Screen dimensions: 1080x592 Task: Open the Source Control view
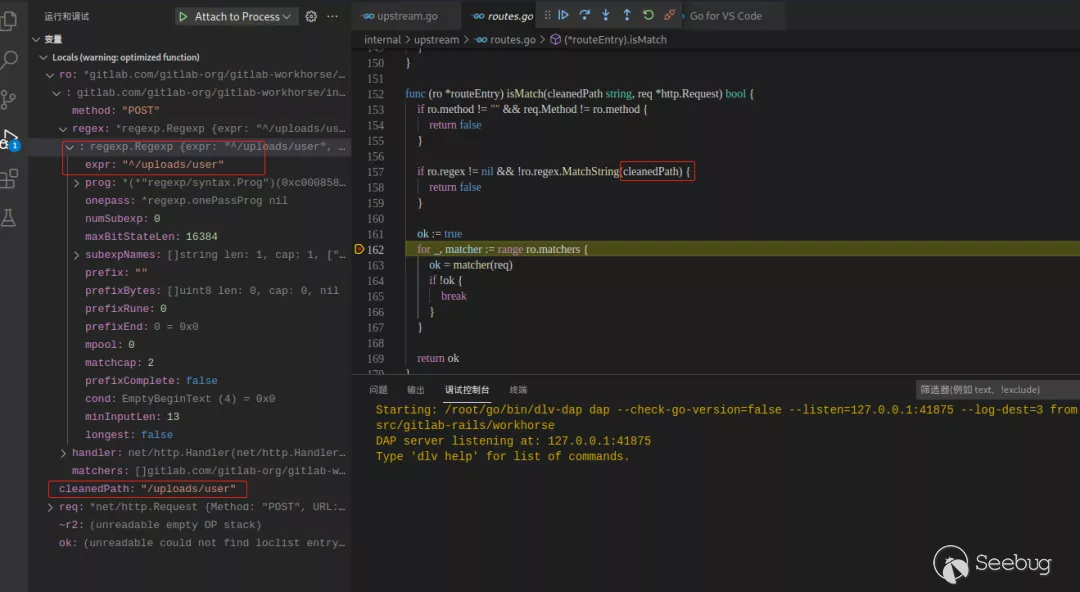pyautogui.click(x=10, y=100)
